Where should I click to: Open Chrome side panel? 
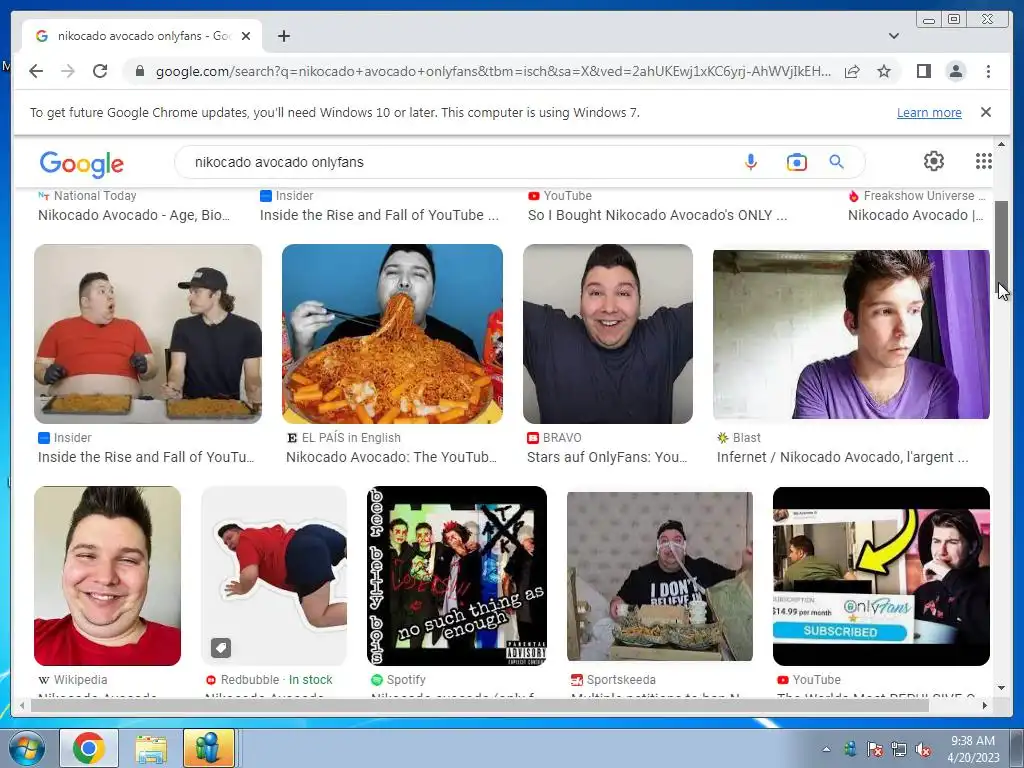coord(923,71)
